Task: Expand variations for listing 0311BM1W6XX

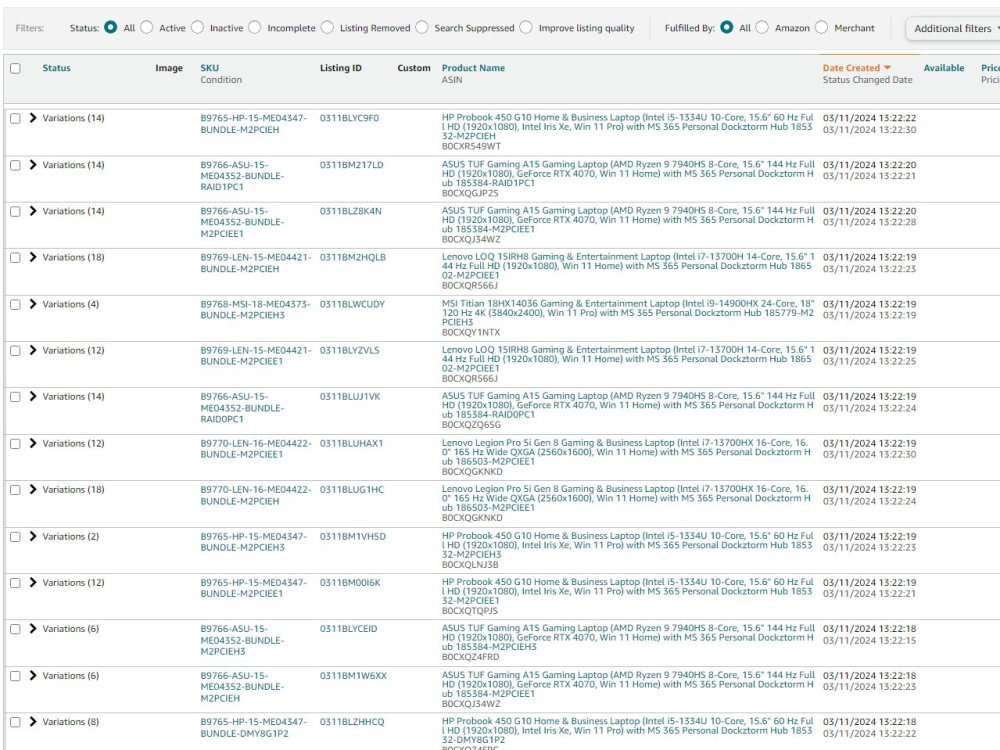Action: coord(33,675)
